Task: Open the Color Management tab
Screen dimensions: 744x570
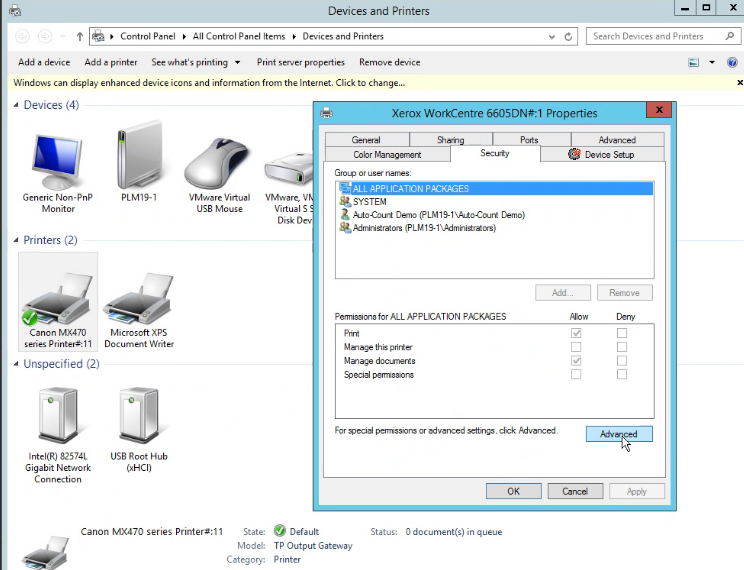Action: [x=387, y=155]
